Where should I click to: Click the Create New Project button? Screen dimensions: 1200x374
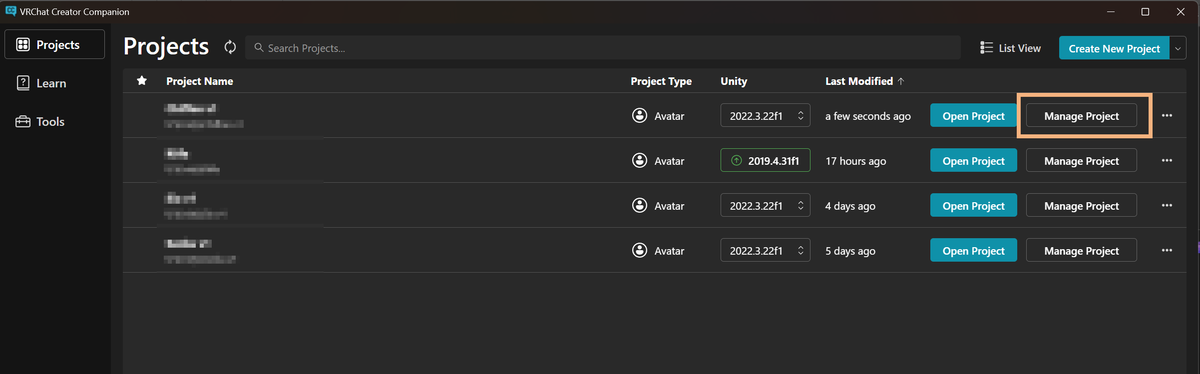(1113, 48)
